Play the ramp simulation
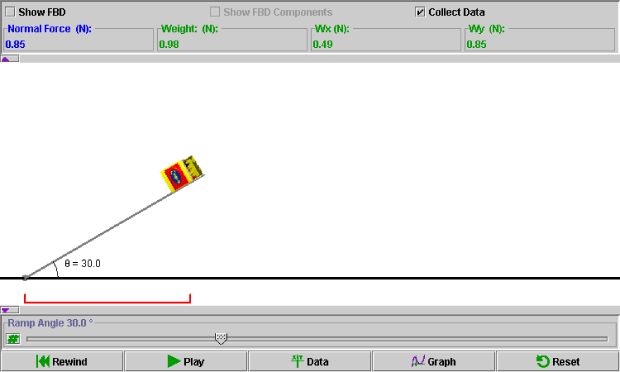Viewport: 620px width, 372px height. 186,361
